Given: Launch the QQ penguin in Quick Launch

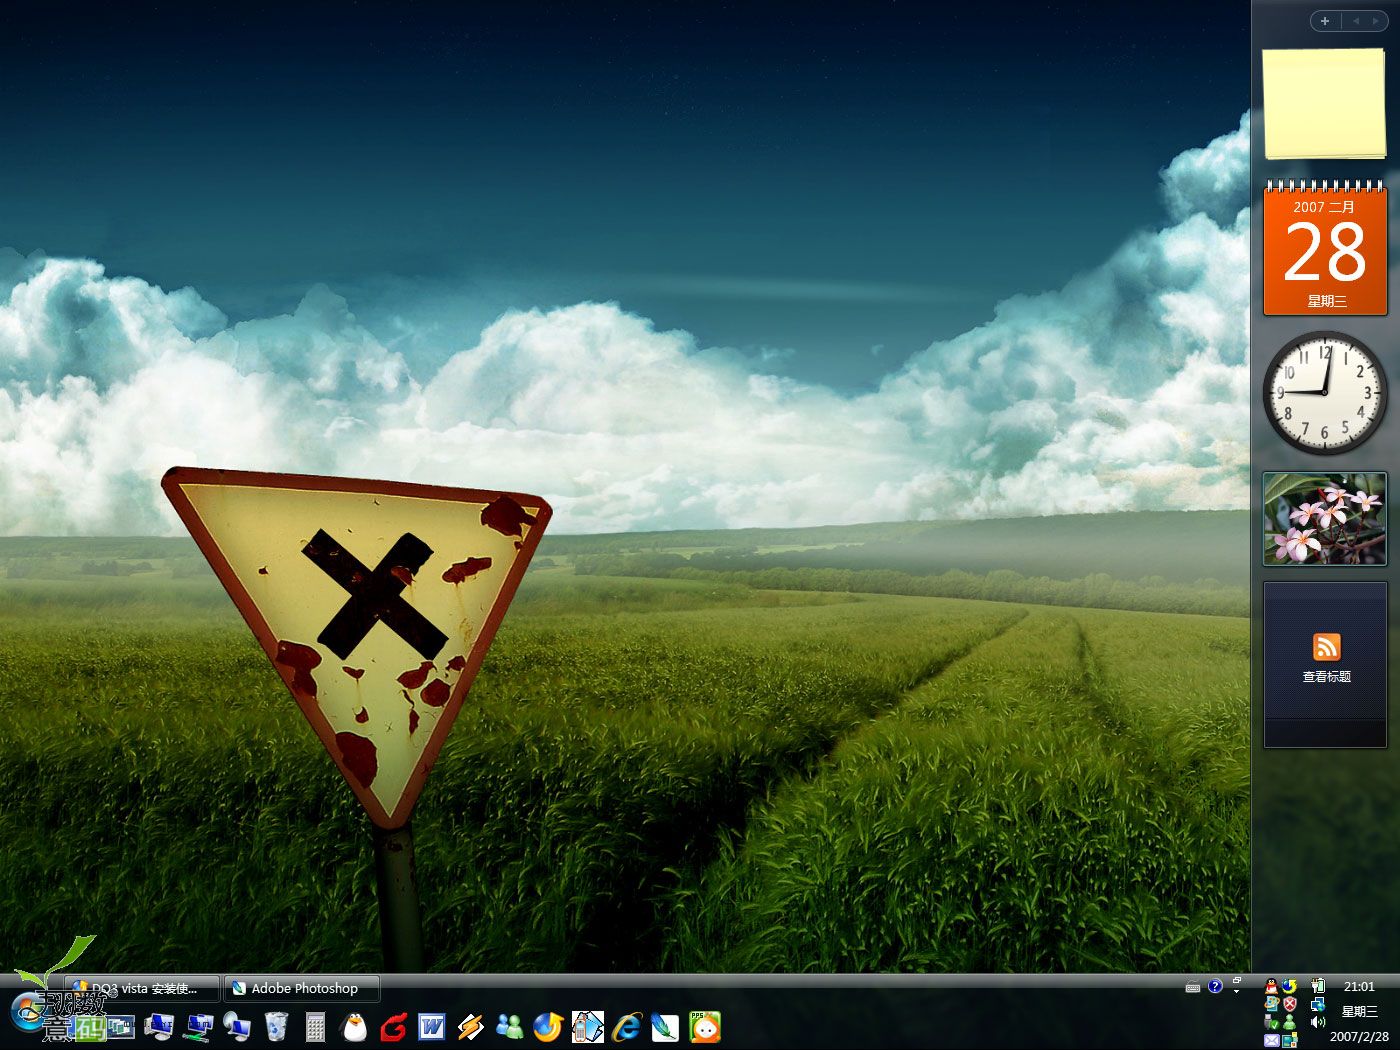Looking at the screenshot, I should pos(354,1027).
